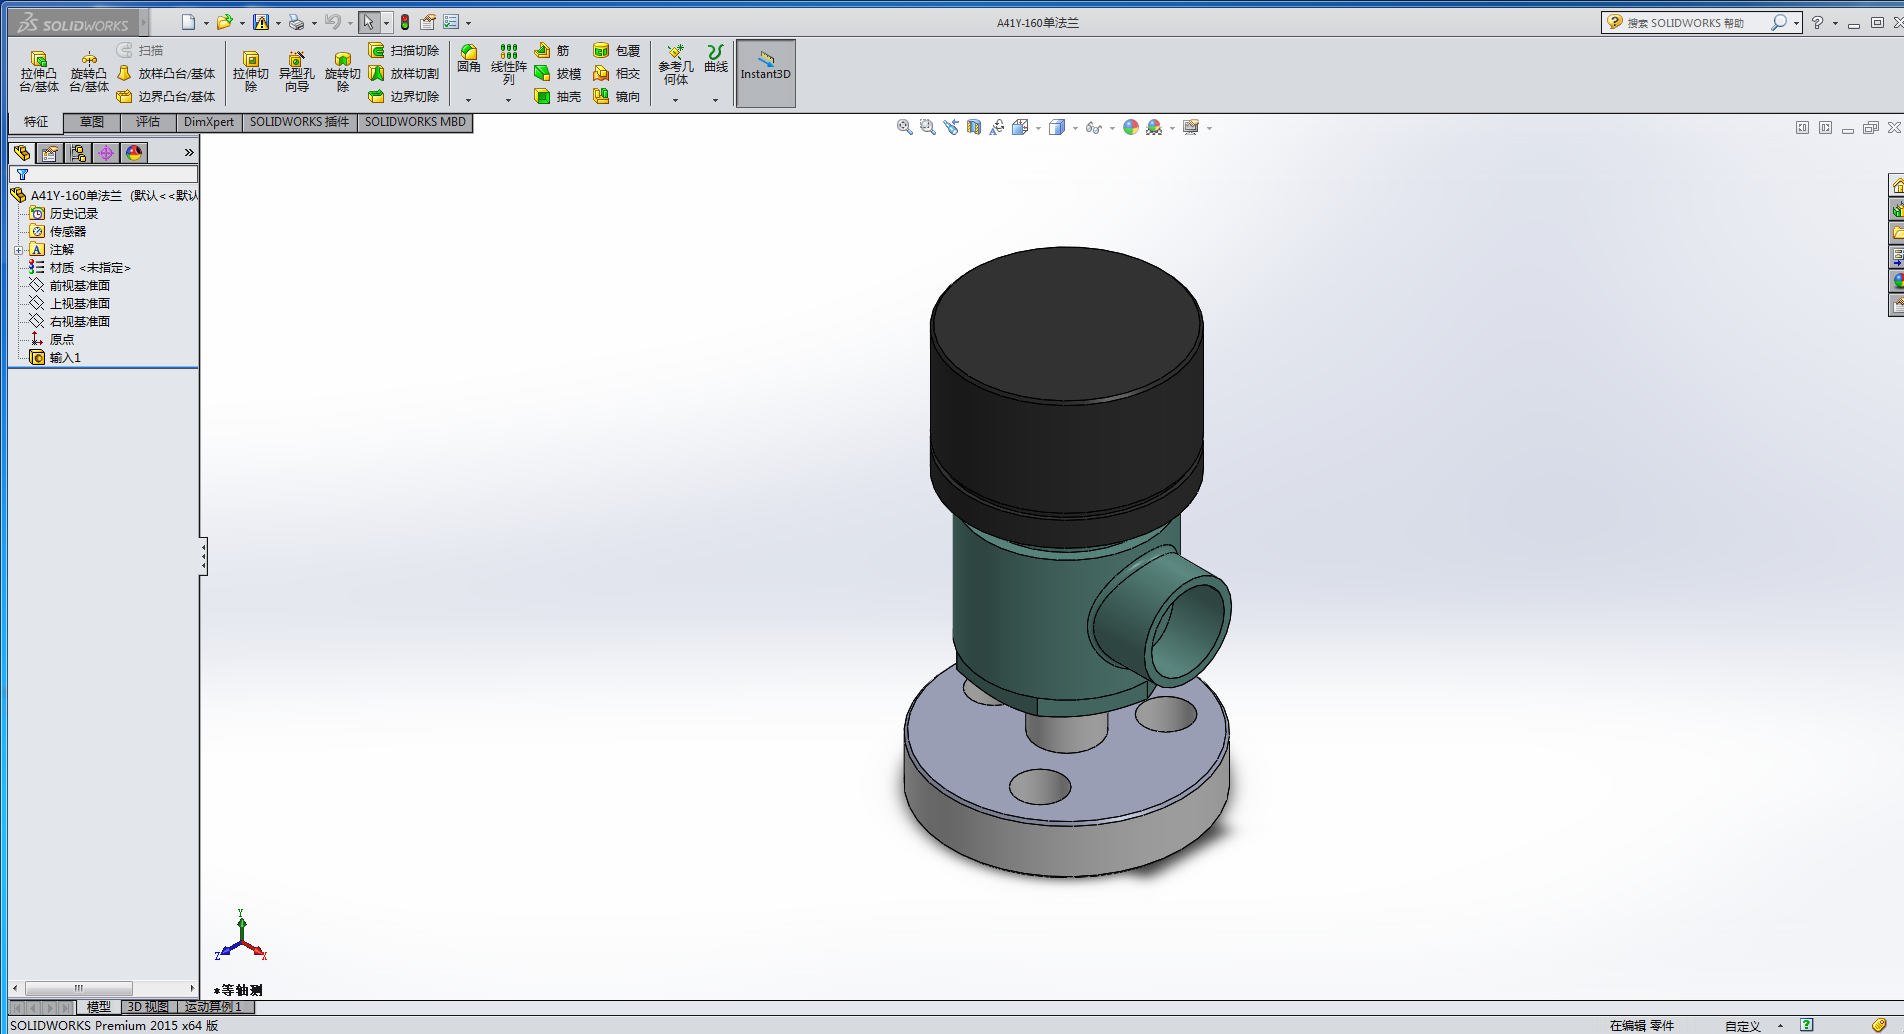Click the Zoom to Fit icon
The width and height of the screenshot is (1904, 1034).
pyautogui.click(x=904, y=128)
